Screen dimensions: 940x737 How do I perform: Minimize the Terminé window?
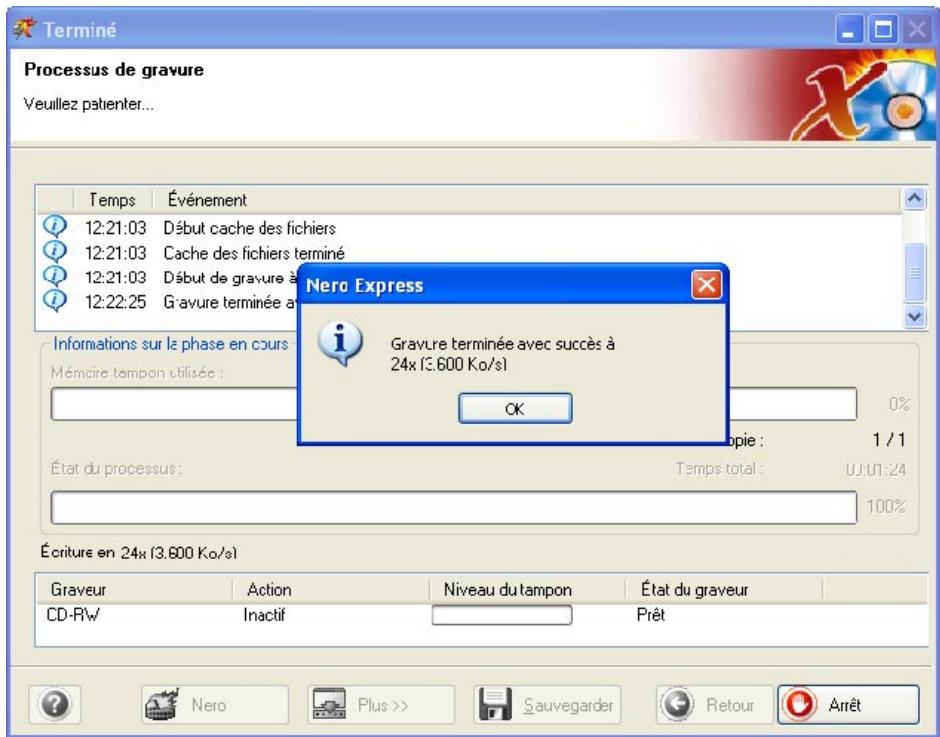click(x=849, y=29)
